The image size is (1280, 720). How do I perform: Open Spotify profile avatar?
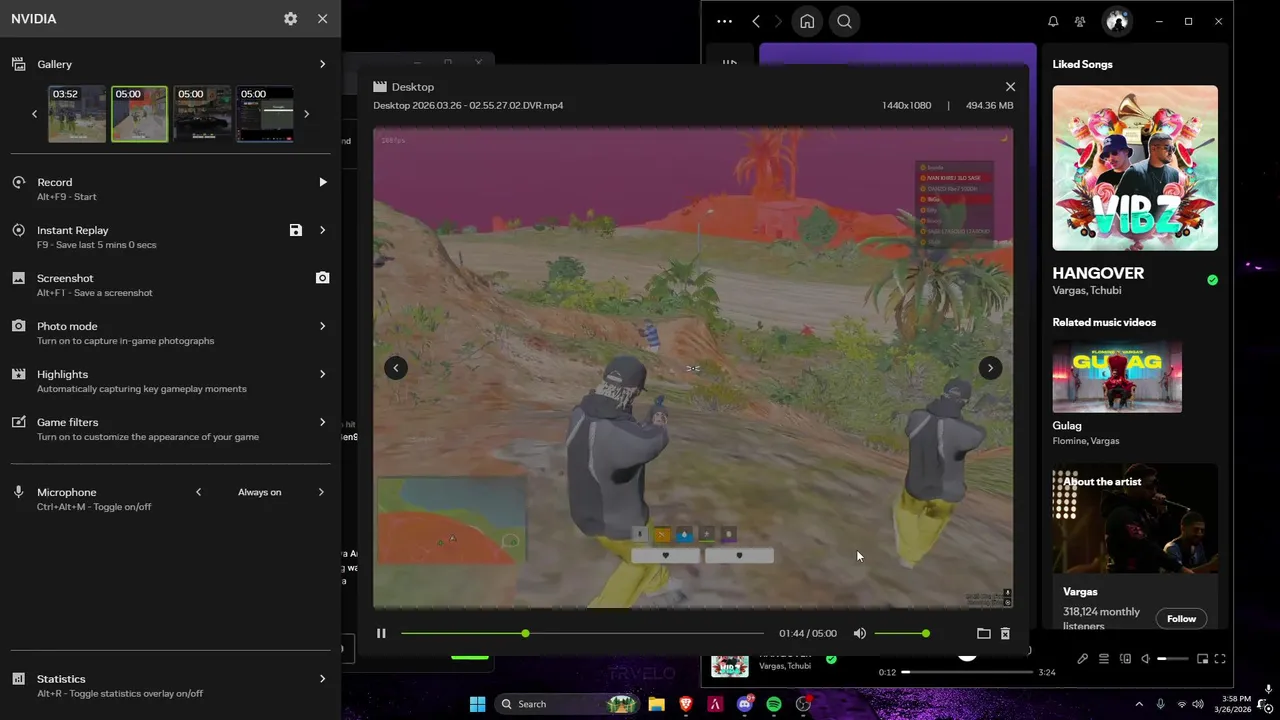click(x=1117, y=21)
